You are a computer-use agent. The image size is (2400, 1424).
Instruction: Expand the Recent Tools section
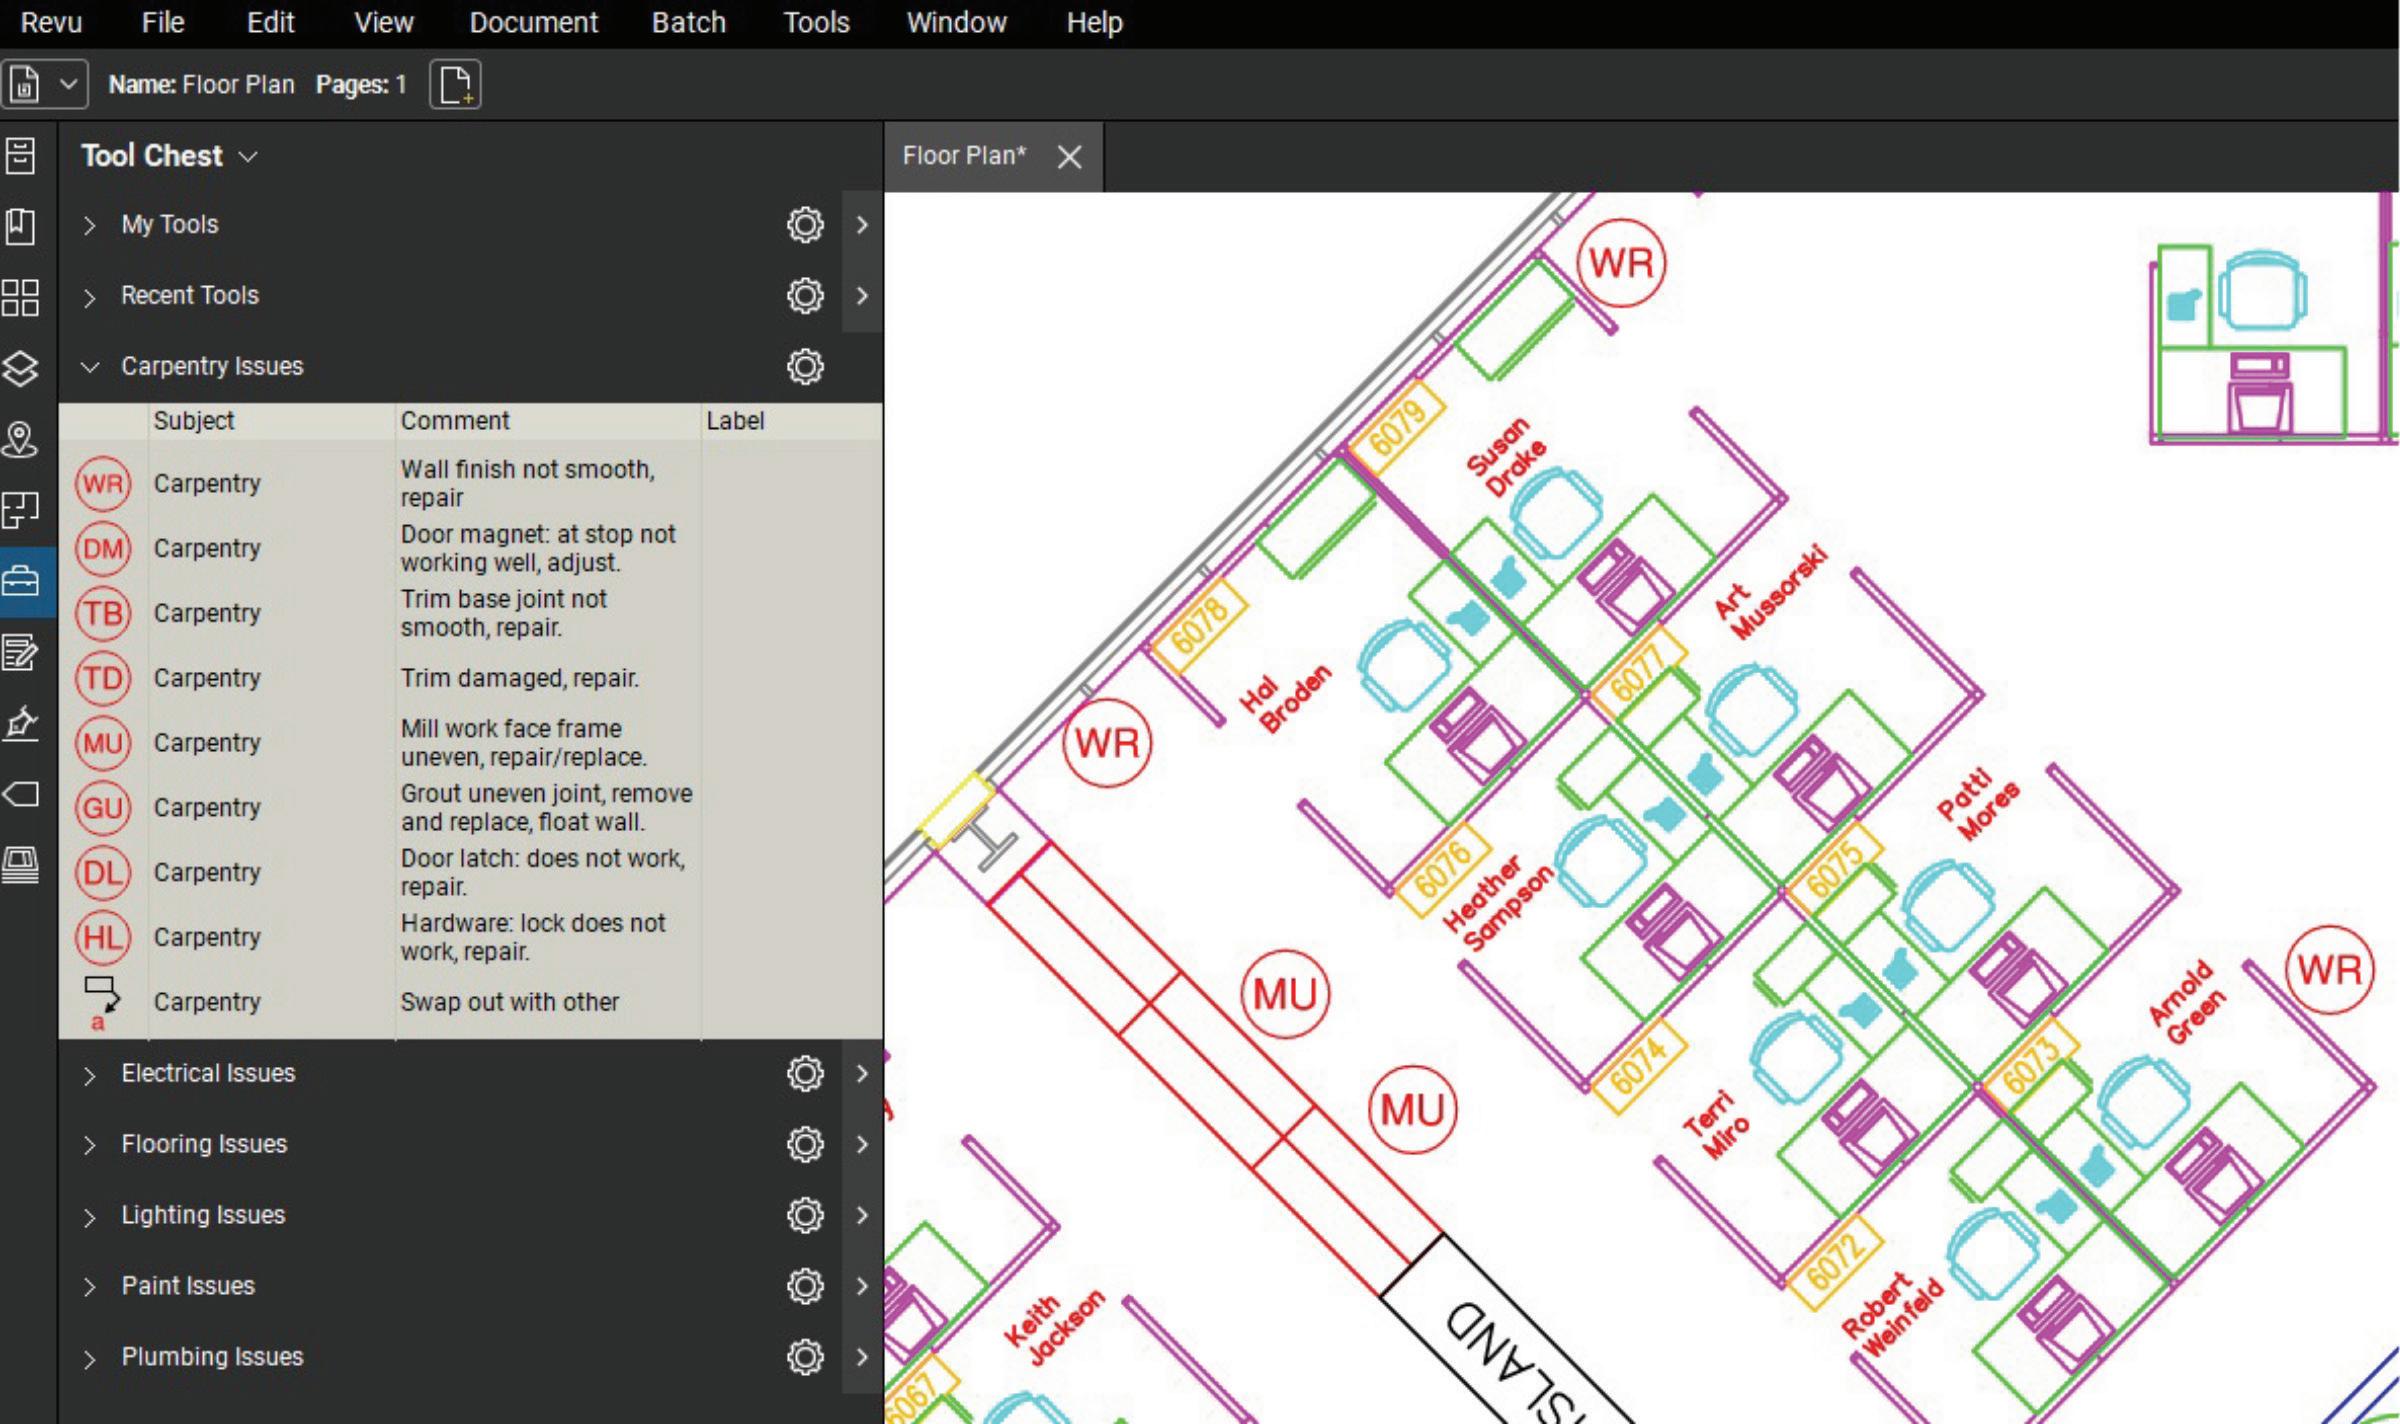[90, 297]
